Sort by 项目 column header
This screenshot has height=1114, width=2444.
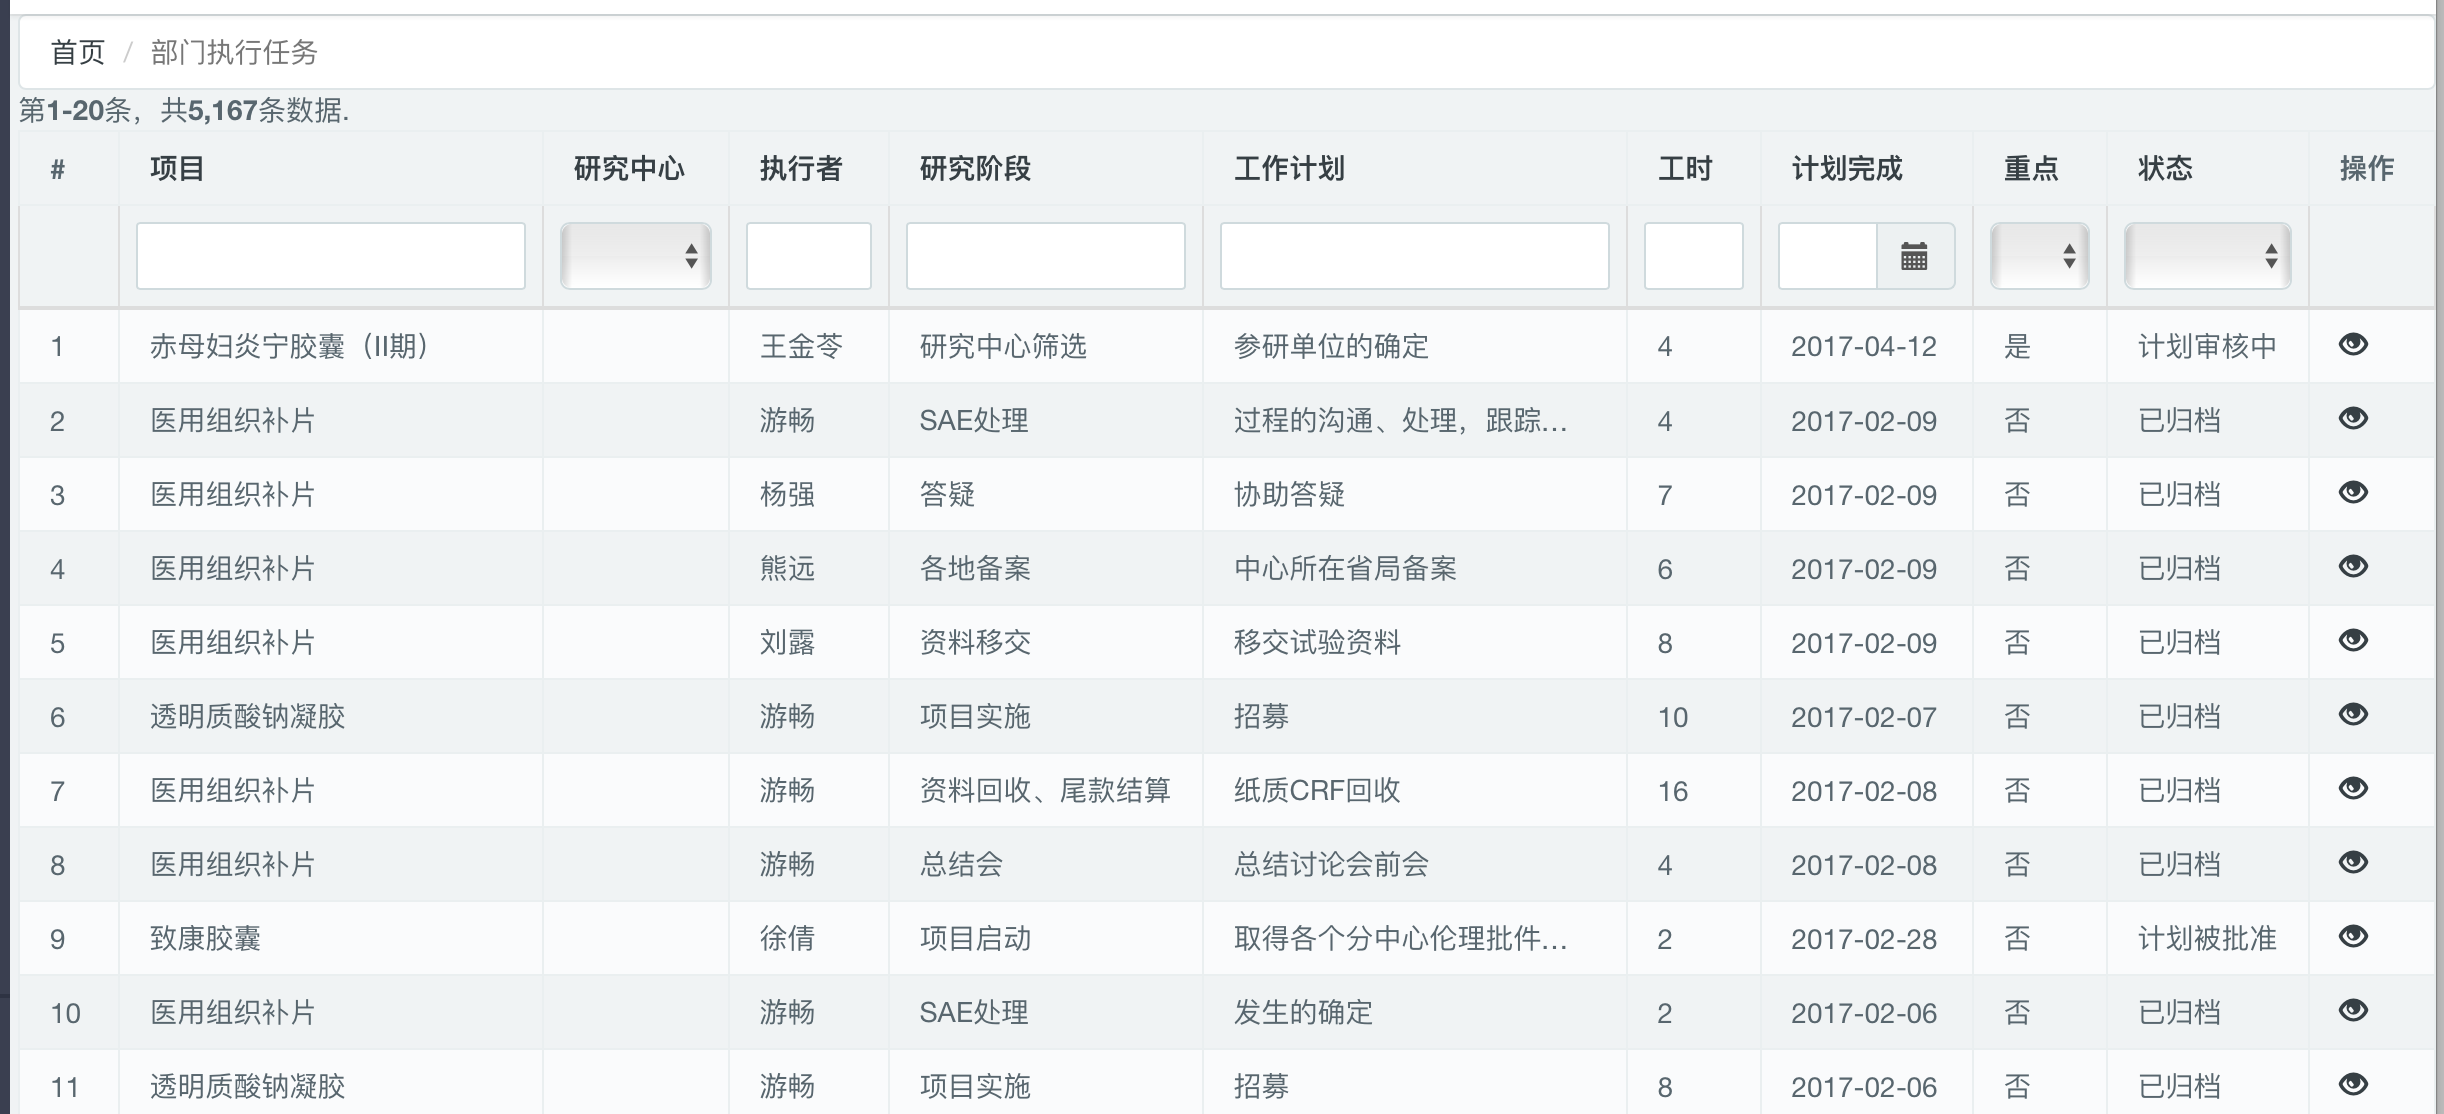click(177, 168)
